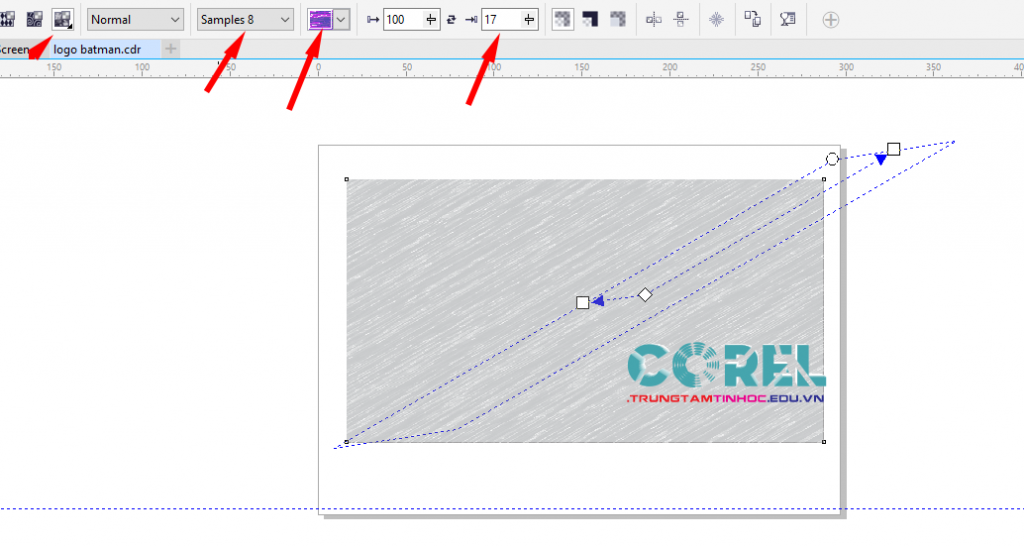Image resolution: width=1024 pixels, height=547 pixels.
Task: Click the quick customize plus button
Action: pyautogui.click(x=831, y=20)
